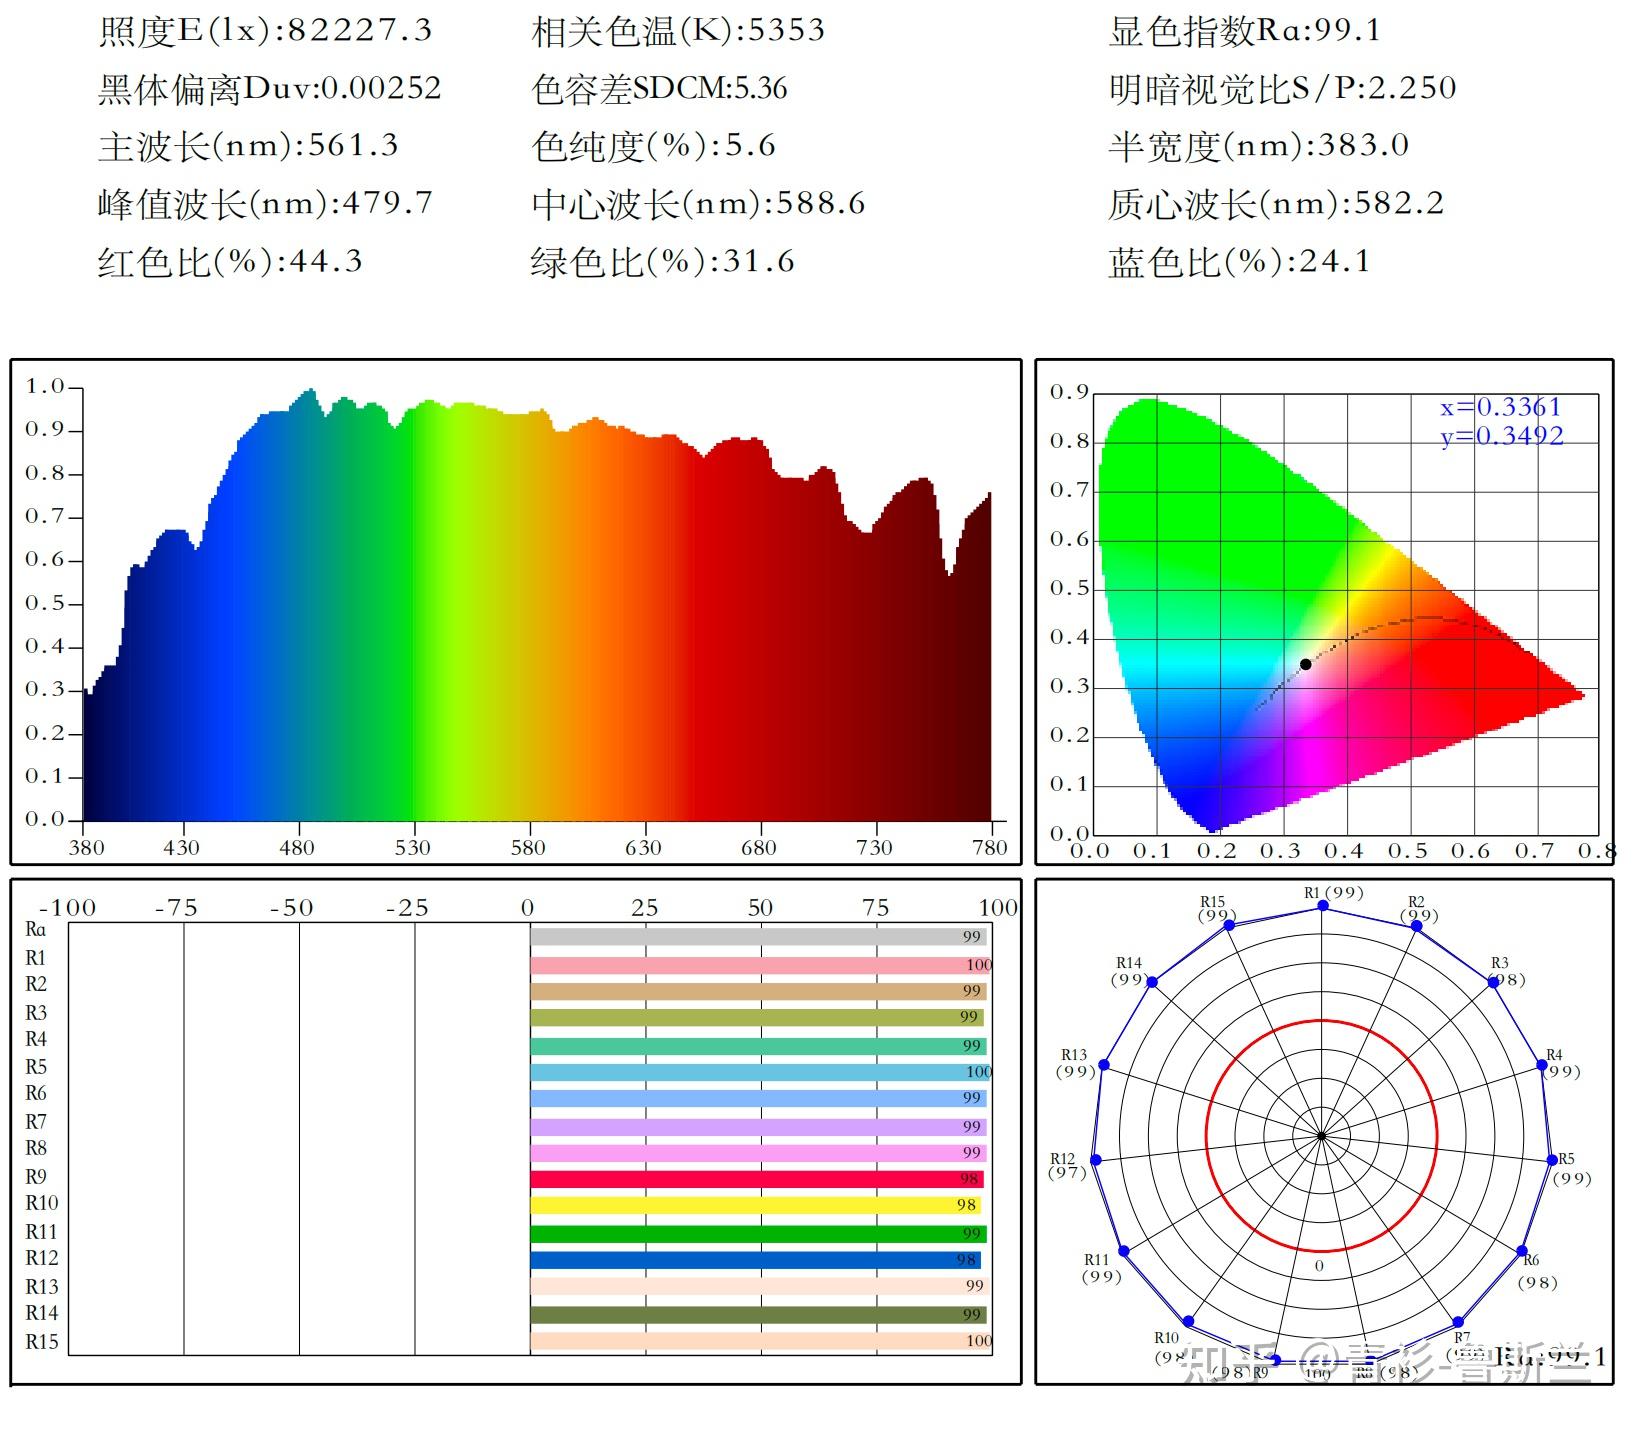Select the 色容差SDCM:5.36 value
1634x1430 pixels.
point(660,89)
